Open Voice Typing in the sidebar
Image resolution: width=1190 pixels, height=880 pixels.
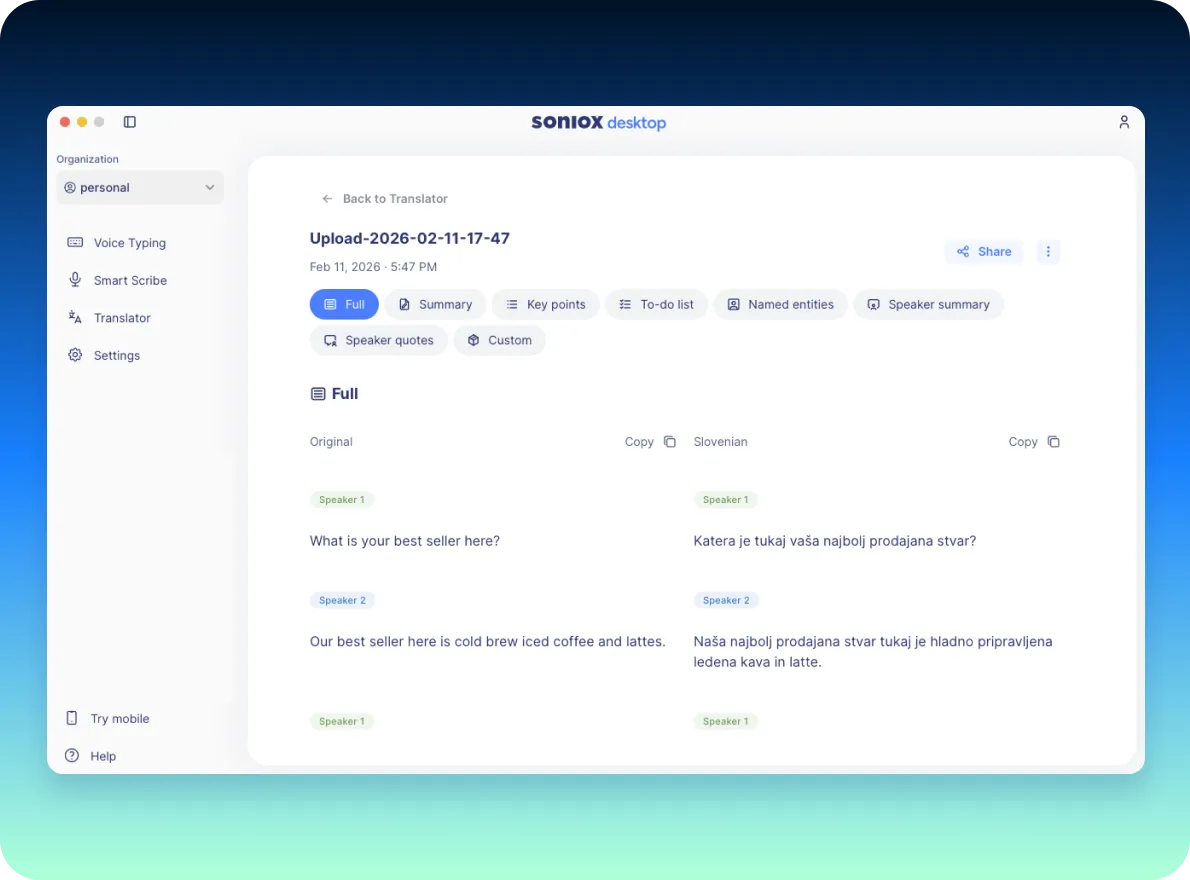[129, 243]
